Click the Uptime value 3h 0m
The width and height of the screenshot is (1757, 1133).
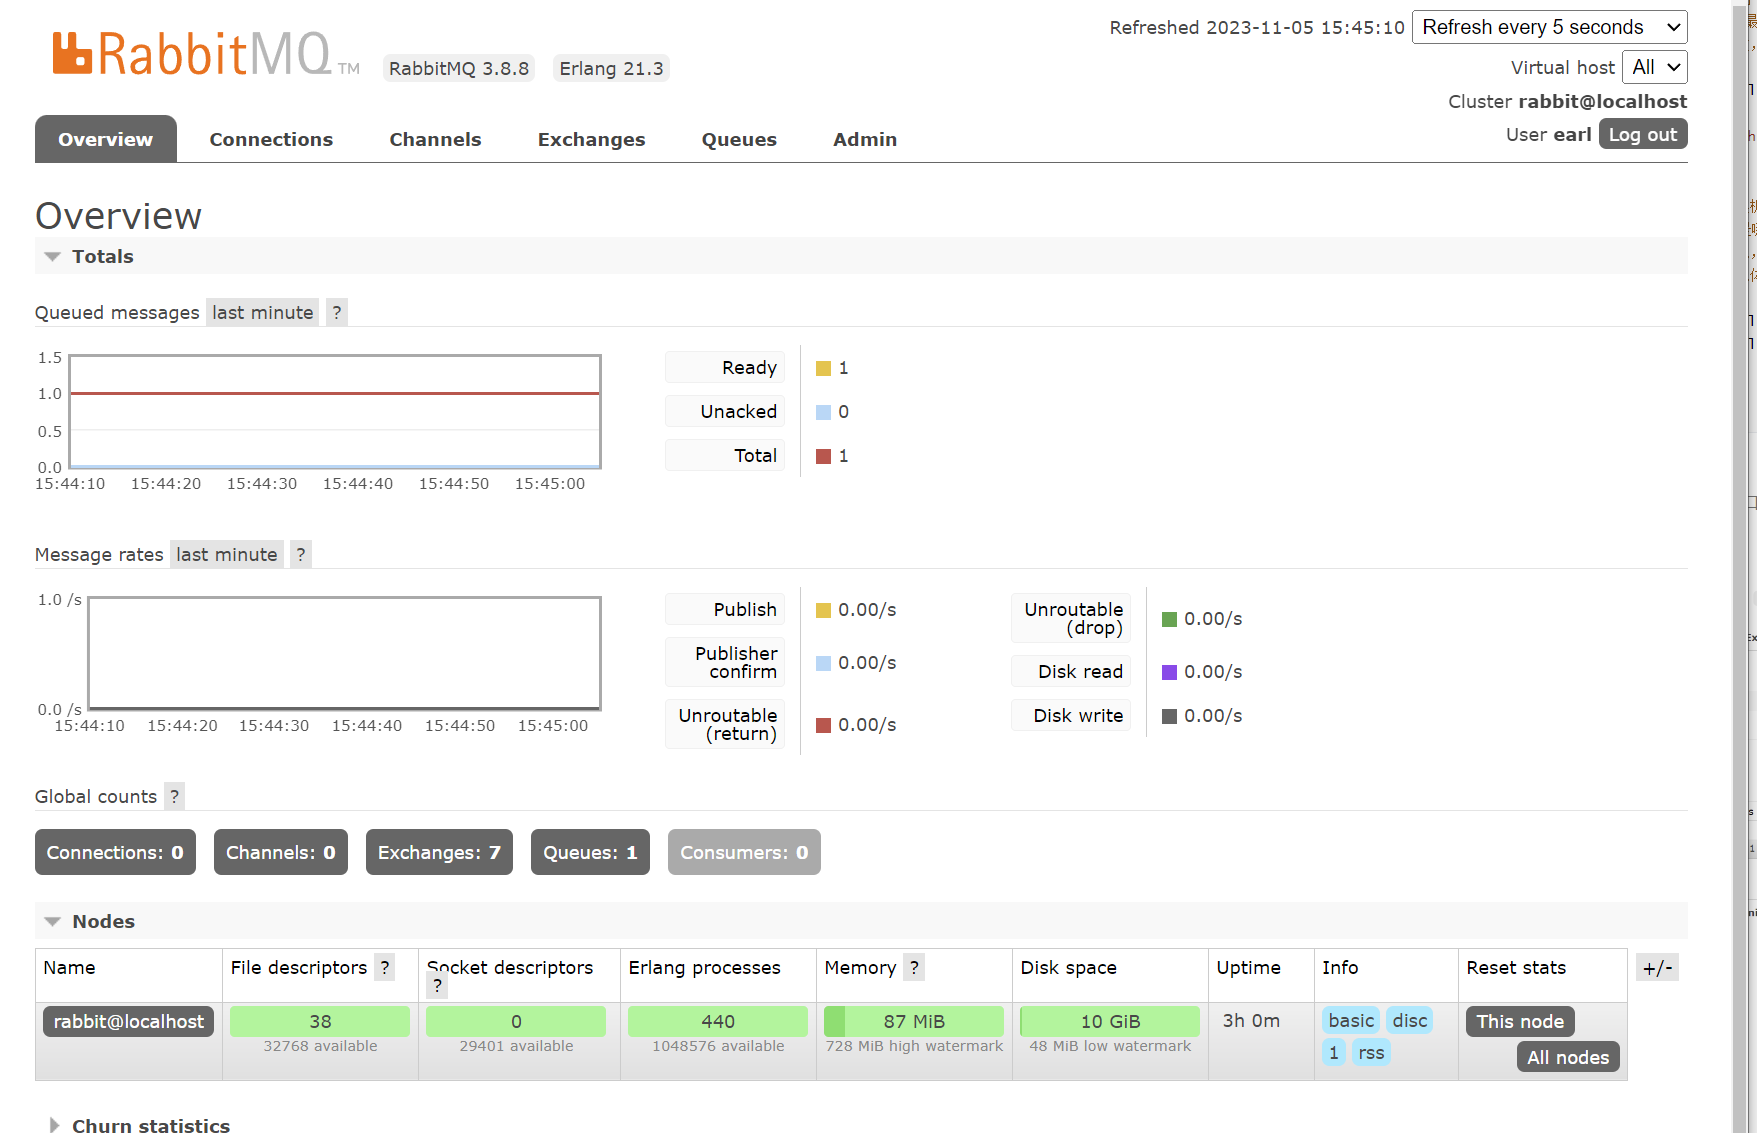click(x=1251, y=1020)
